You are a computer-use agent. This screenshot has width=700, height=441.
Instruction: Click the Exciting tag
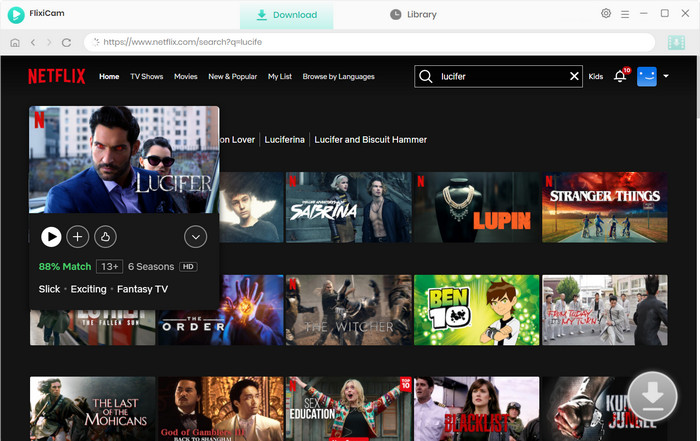point(88,289)
